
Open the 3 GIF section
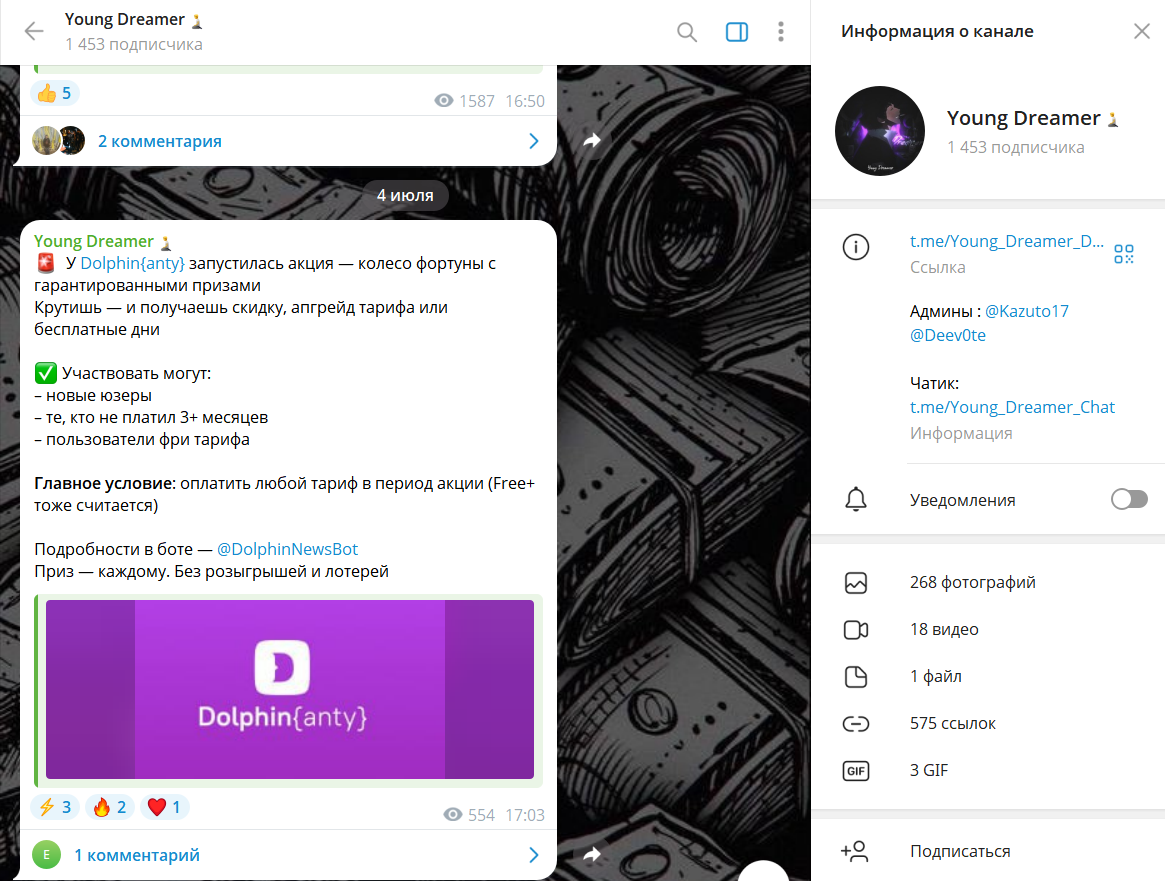[988, 770]
